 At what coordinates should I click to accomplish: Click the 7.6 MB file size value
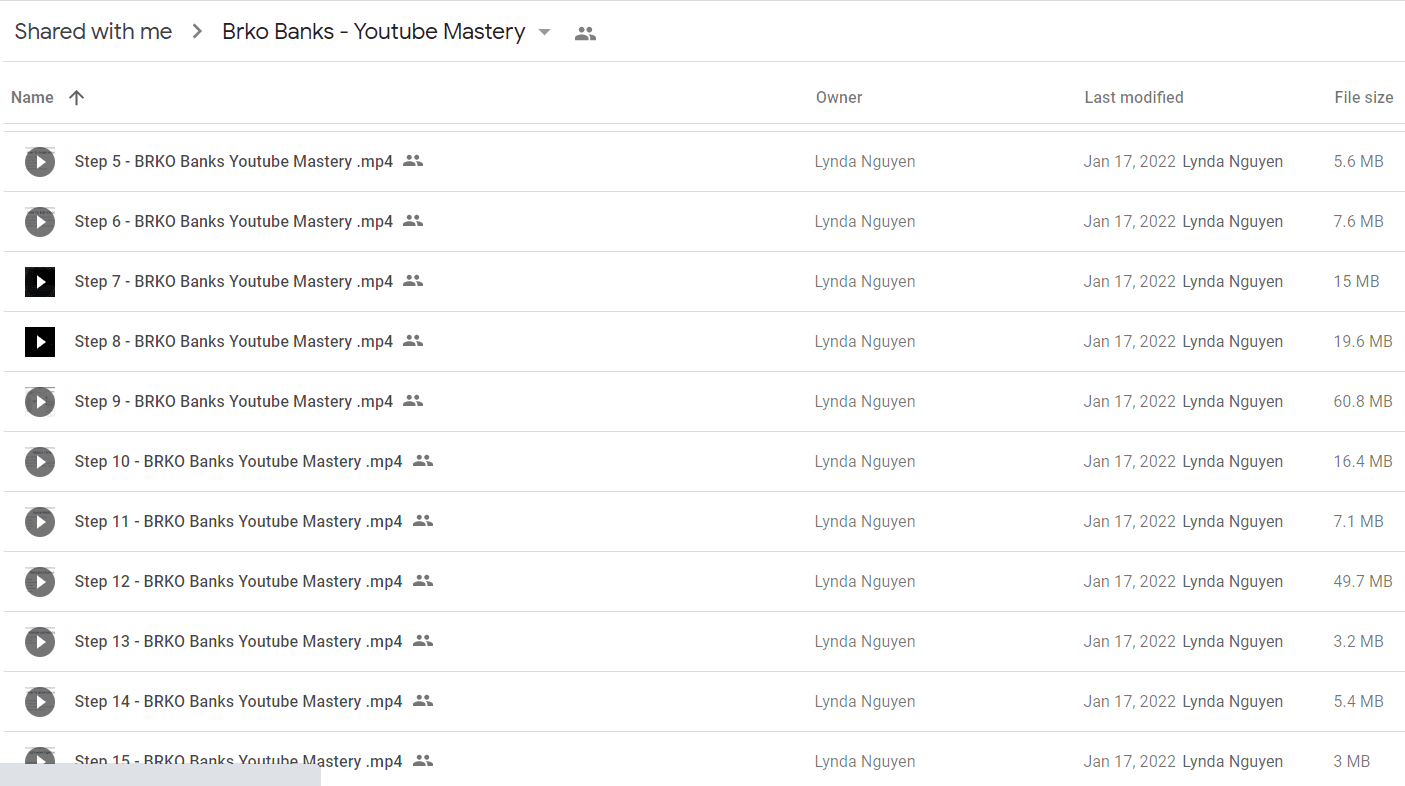tap(1358, 221)
